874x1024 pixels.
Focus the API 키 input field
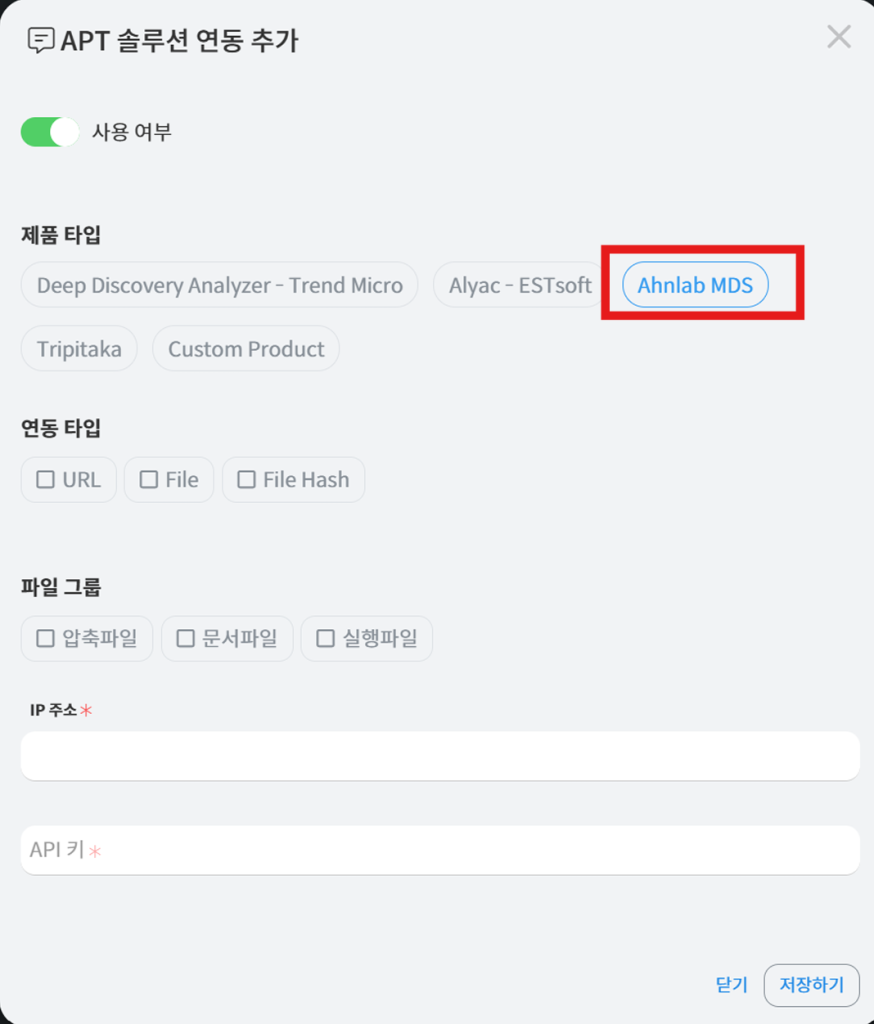(x=440, y=850)
